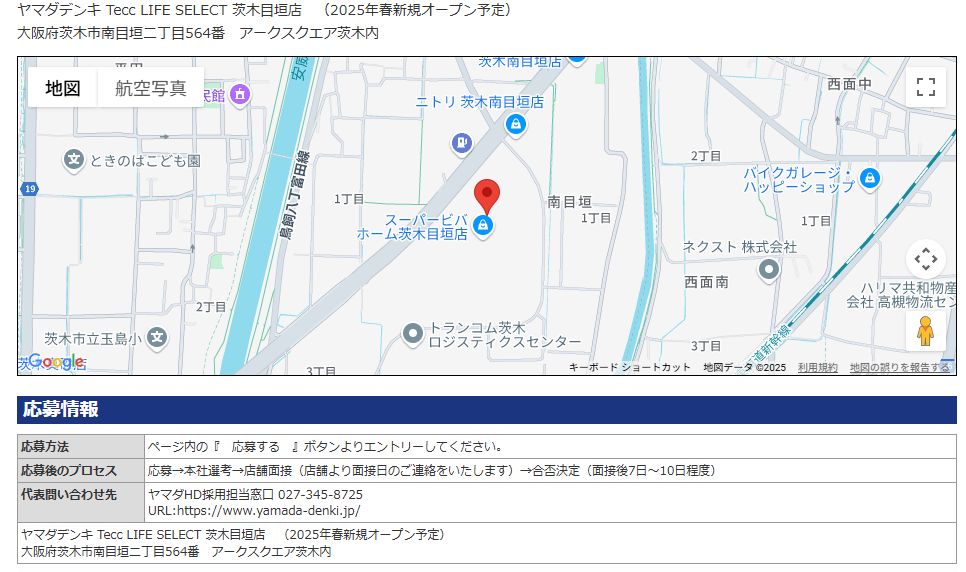Open Google logo link on map

(x=56, y=362)
